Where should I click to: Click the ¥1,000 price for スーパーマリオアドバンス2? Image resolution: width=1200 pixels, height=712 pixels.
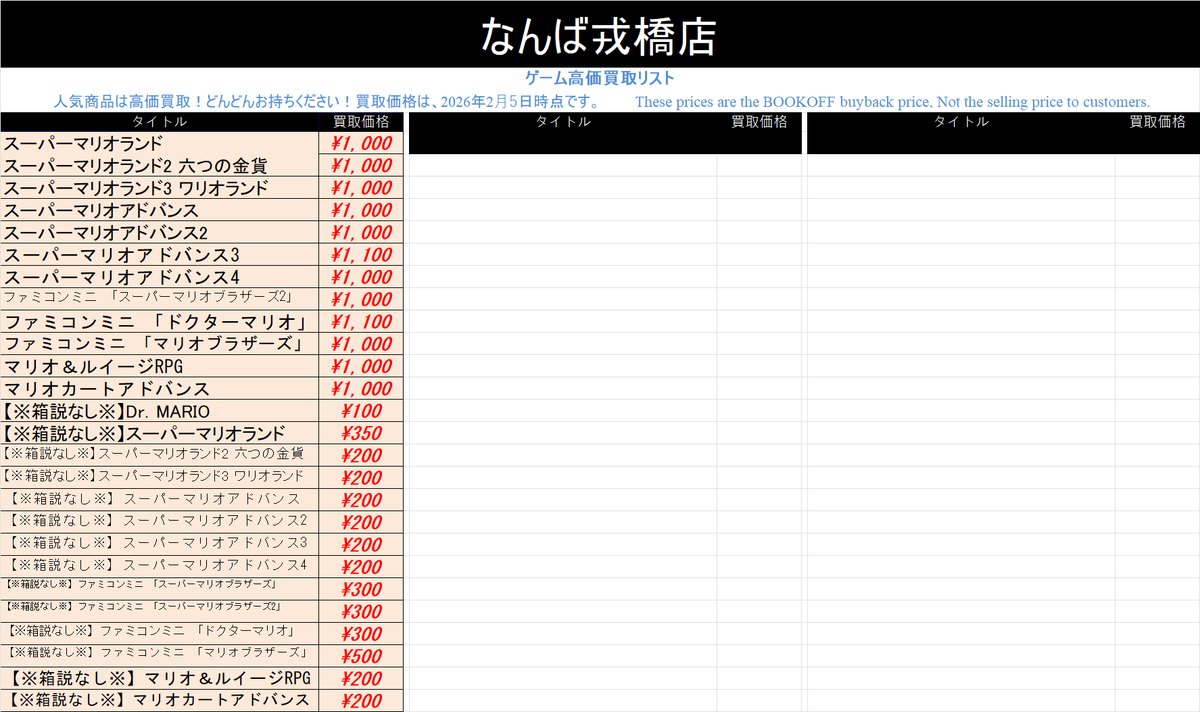pos(361,232)
